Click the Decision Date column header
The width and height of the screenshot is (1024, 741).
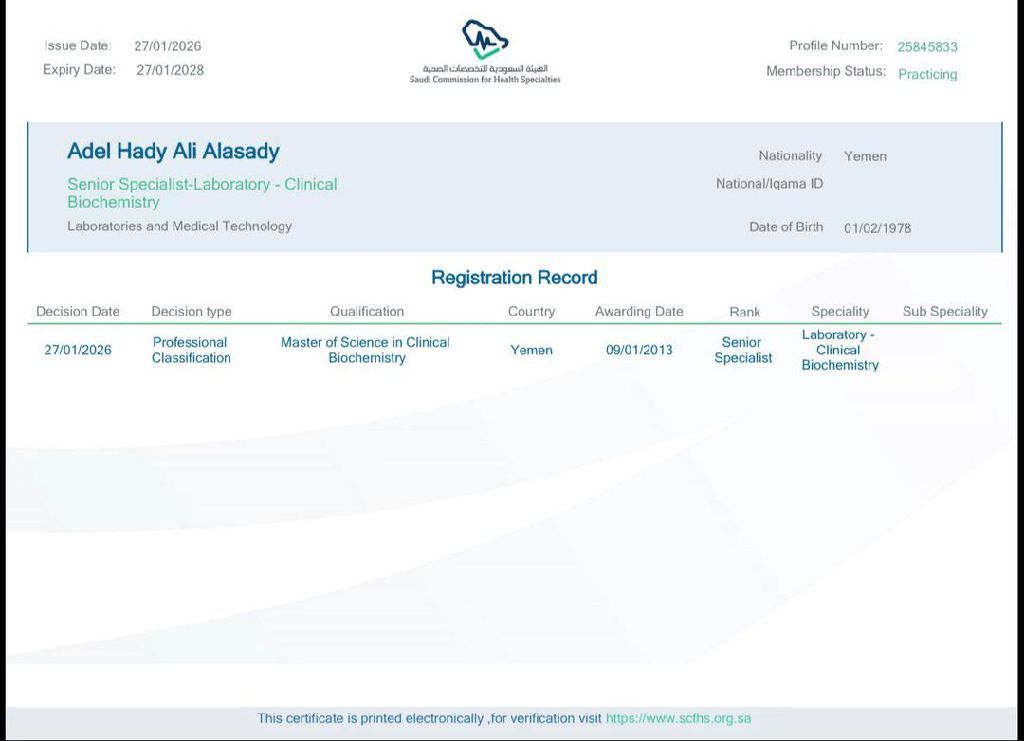[x=78, y=311]
